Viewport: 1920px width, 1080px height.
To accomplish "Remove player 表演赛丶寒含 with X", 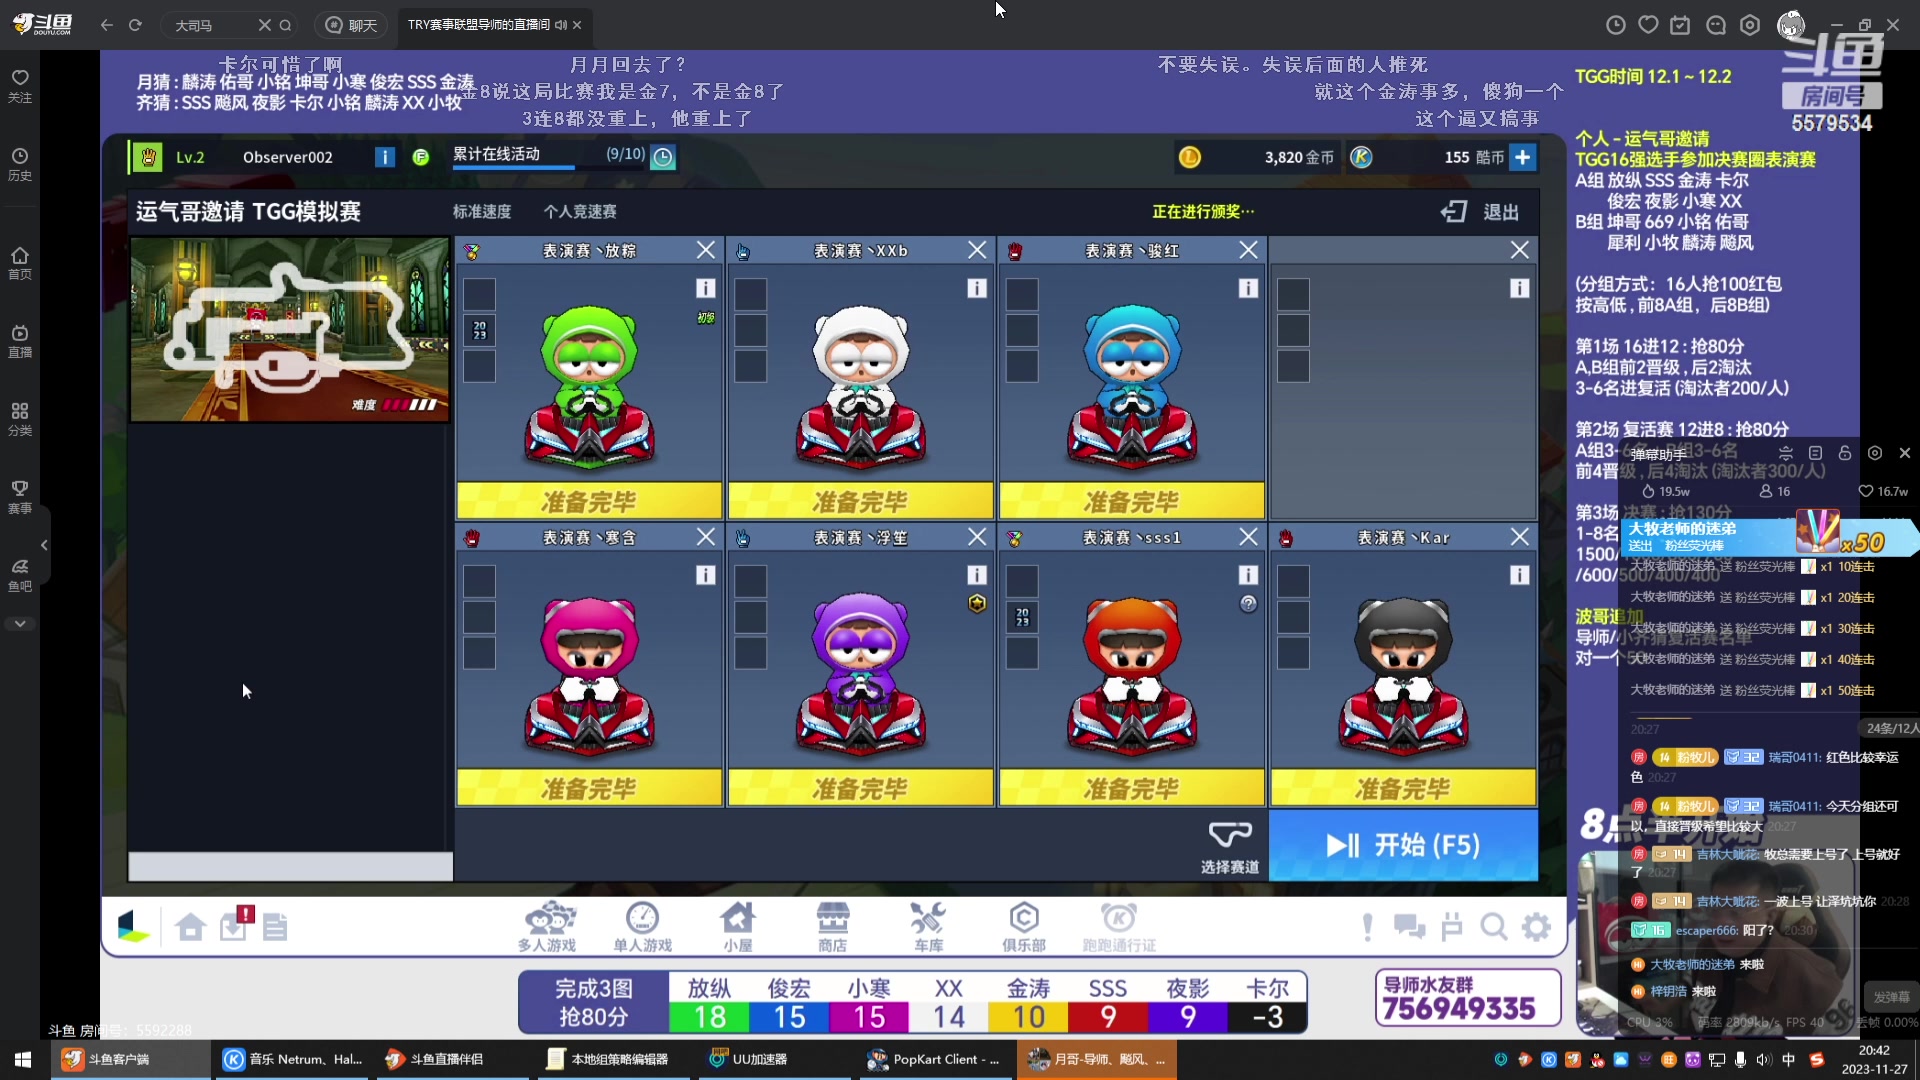I will click(706, 537).
